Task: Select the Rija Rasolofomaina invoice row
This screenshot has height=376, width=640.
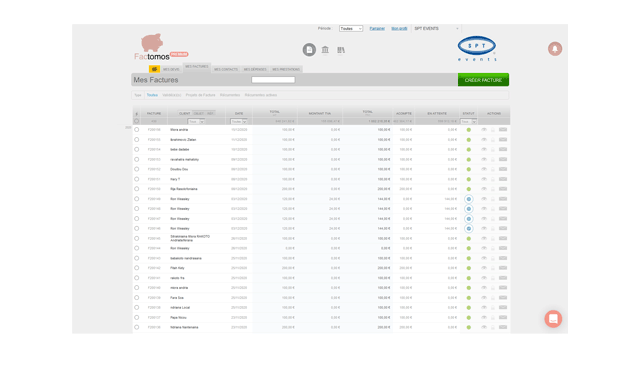Action: [x=137, y=189]
